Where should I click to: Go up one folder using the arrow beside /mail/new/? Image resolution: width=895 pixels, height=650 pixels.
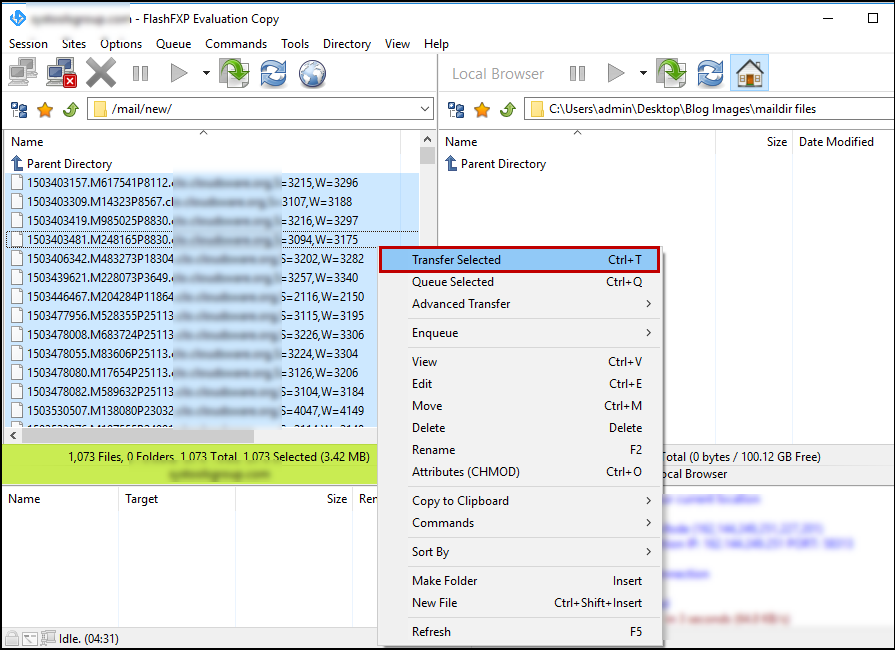(x=71, y=110)
